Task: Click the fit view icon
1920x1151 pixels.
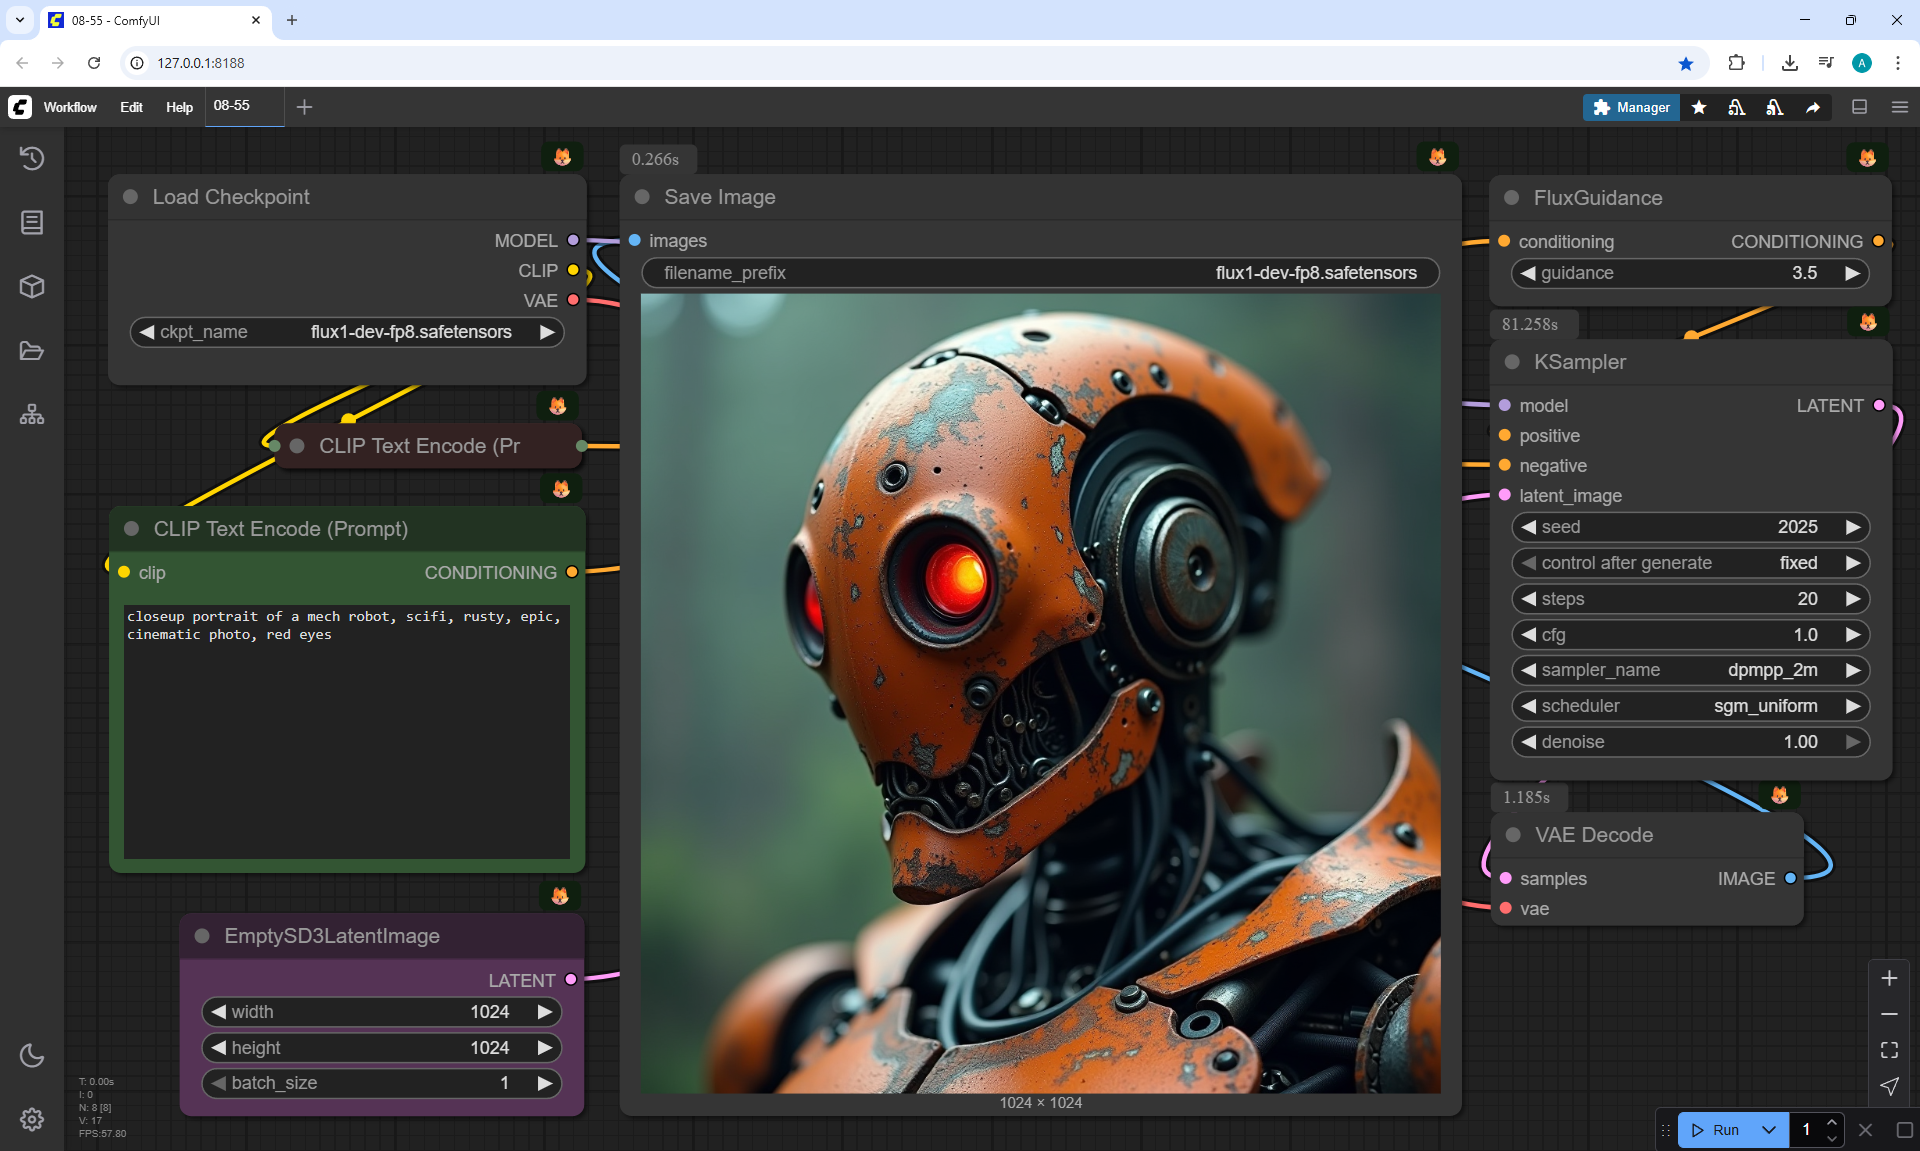Action: coord(1889,1050)
